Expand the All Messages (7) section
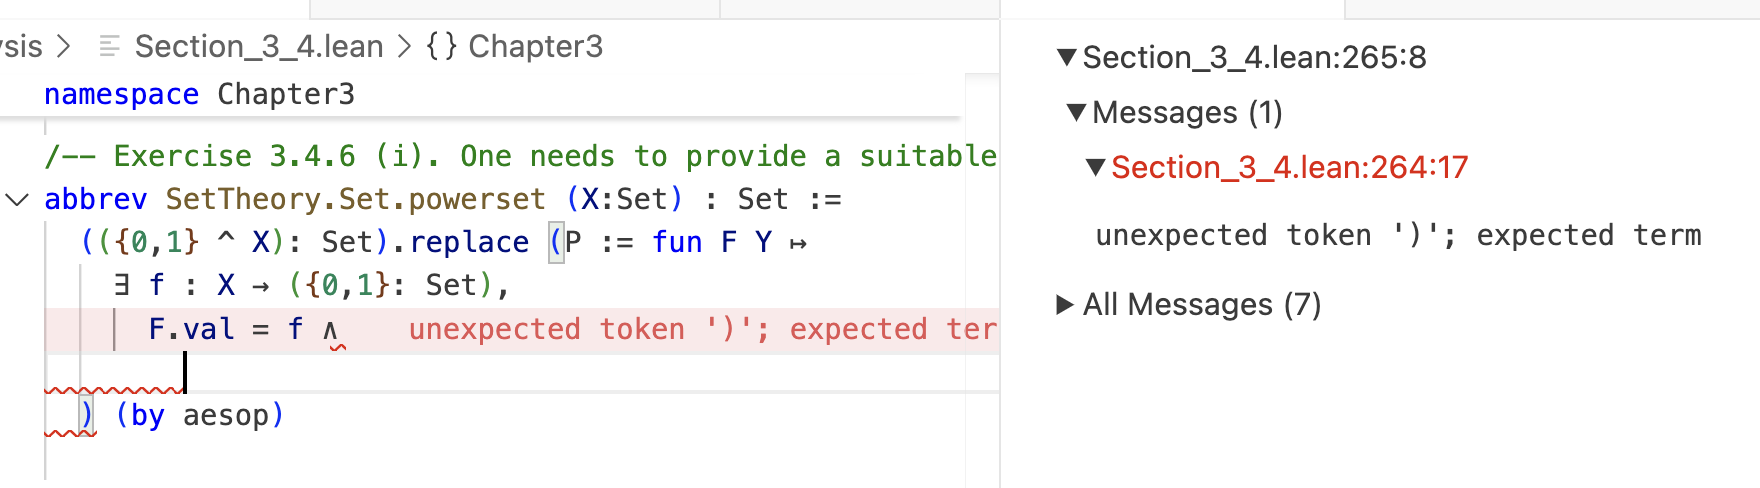 (1065, 304)
